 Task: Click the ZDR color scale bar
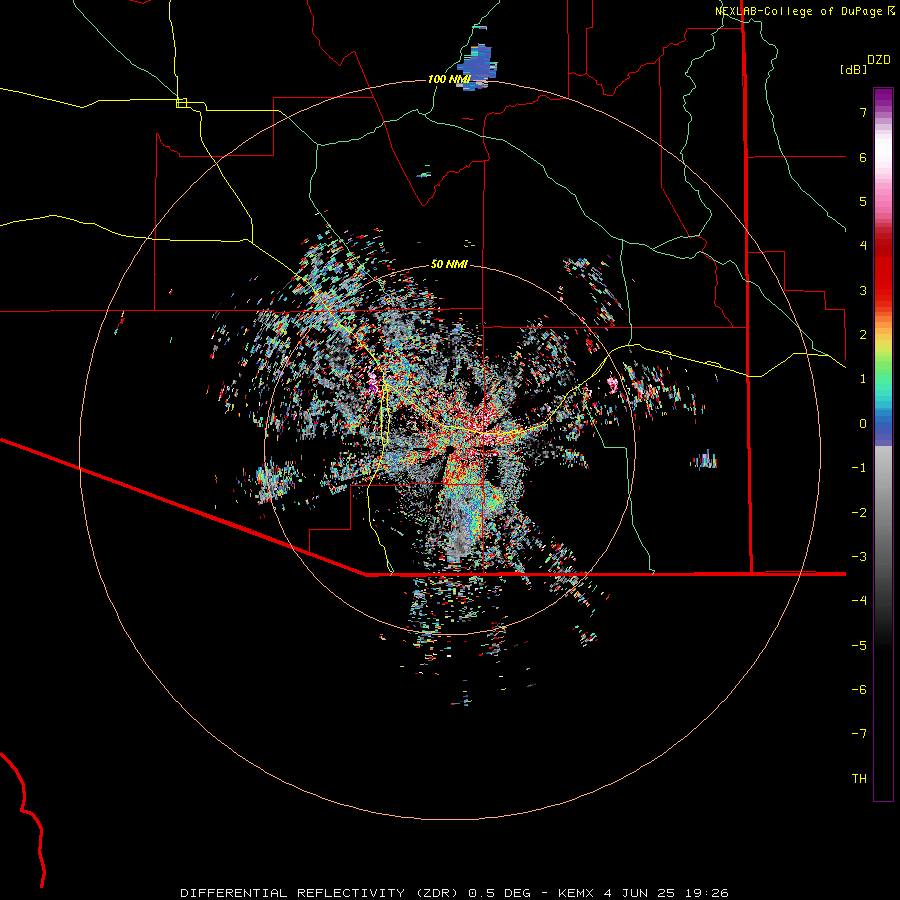[883, 444]
